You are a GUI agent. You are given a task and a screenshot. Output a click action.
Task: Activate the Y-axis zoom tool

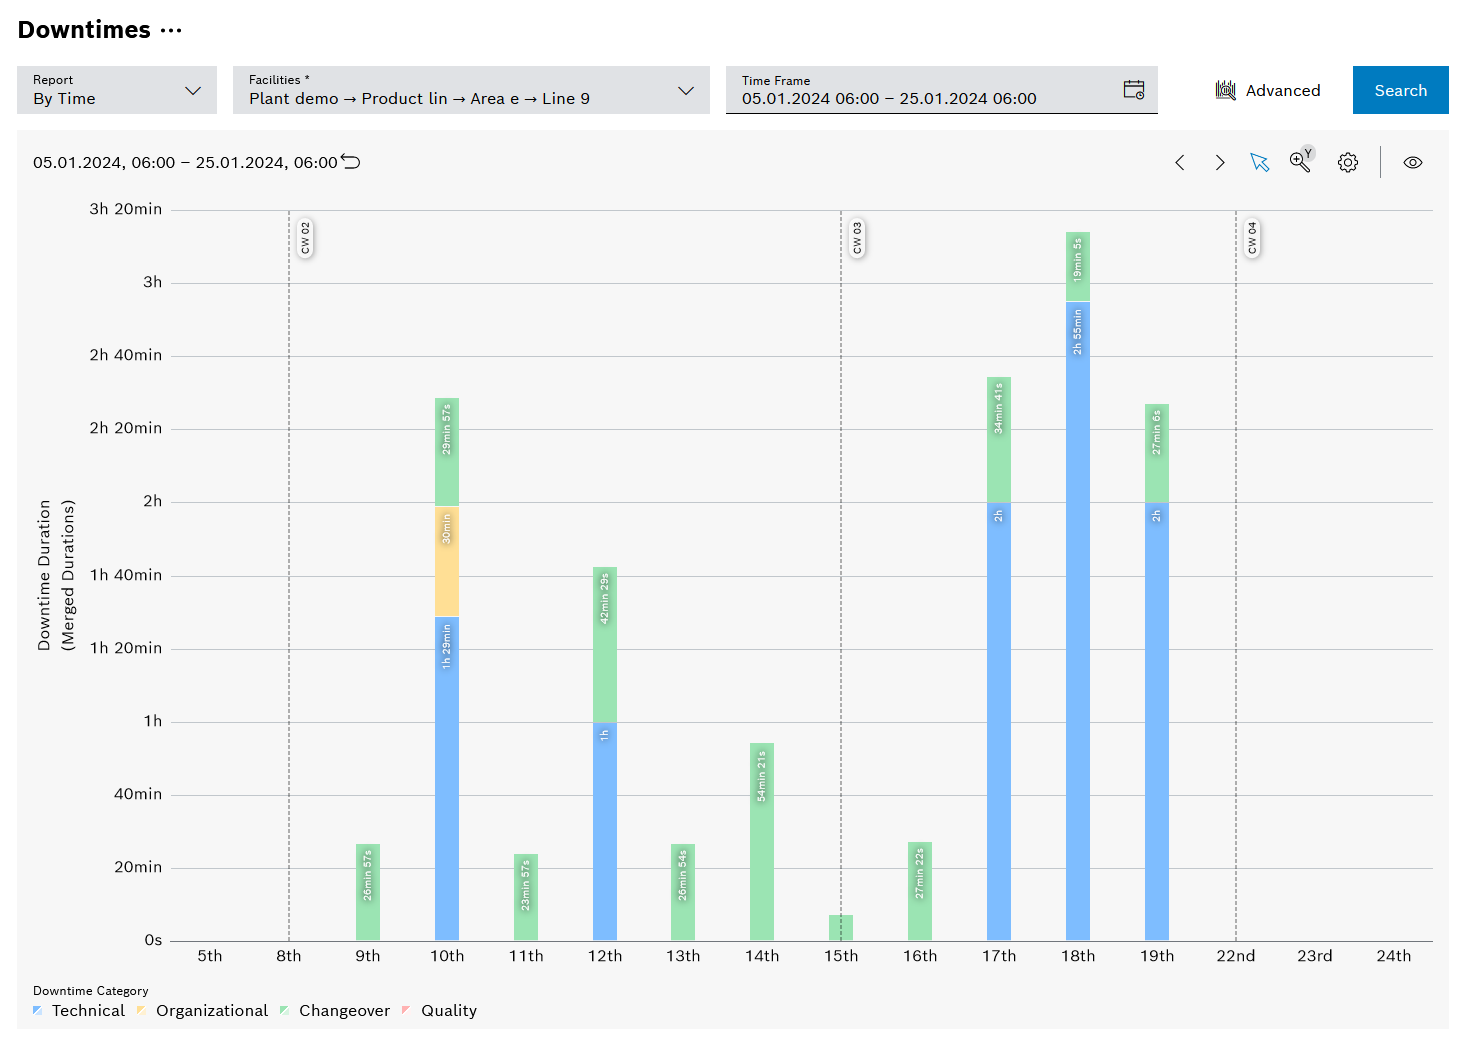1300,162
